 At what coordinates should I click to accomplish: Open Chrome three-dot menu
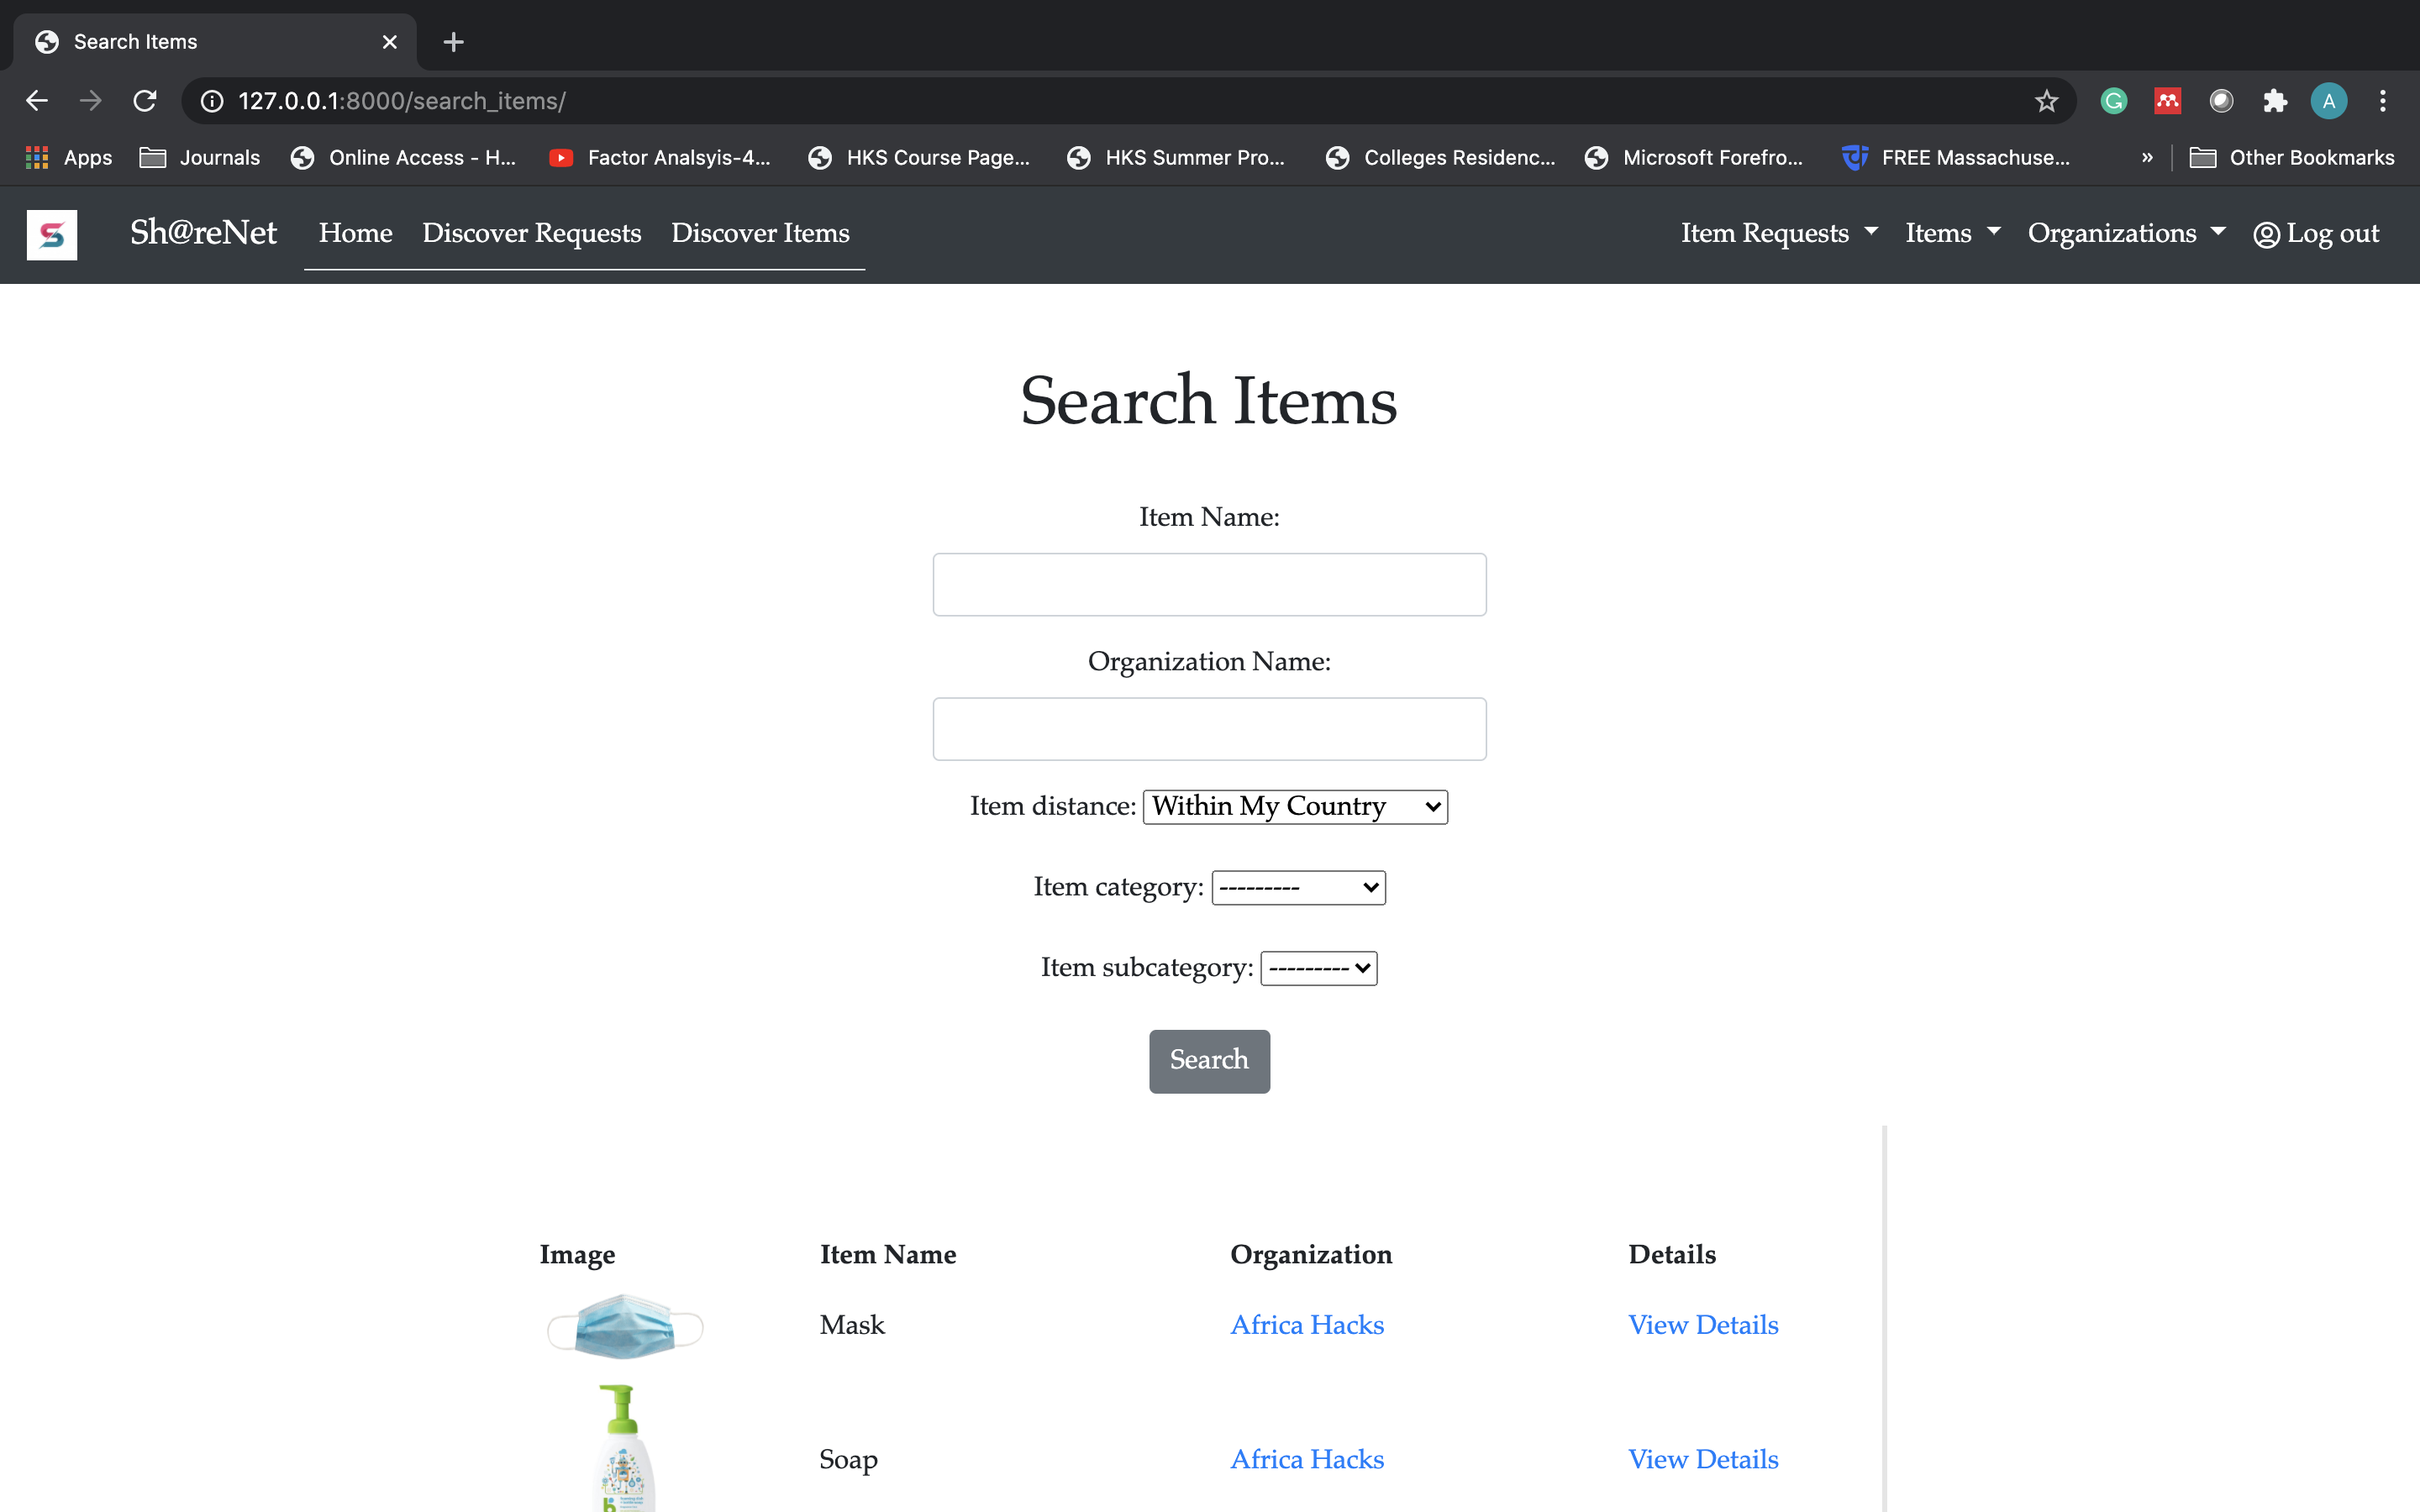(x=2383, y=101)
